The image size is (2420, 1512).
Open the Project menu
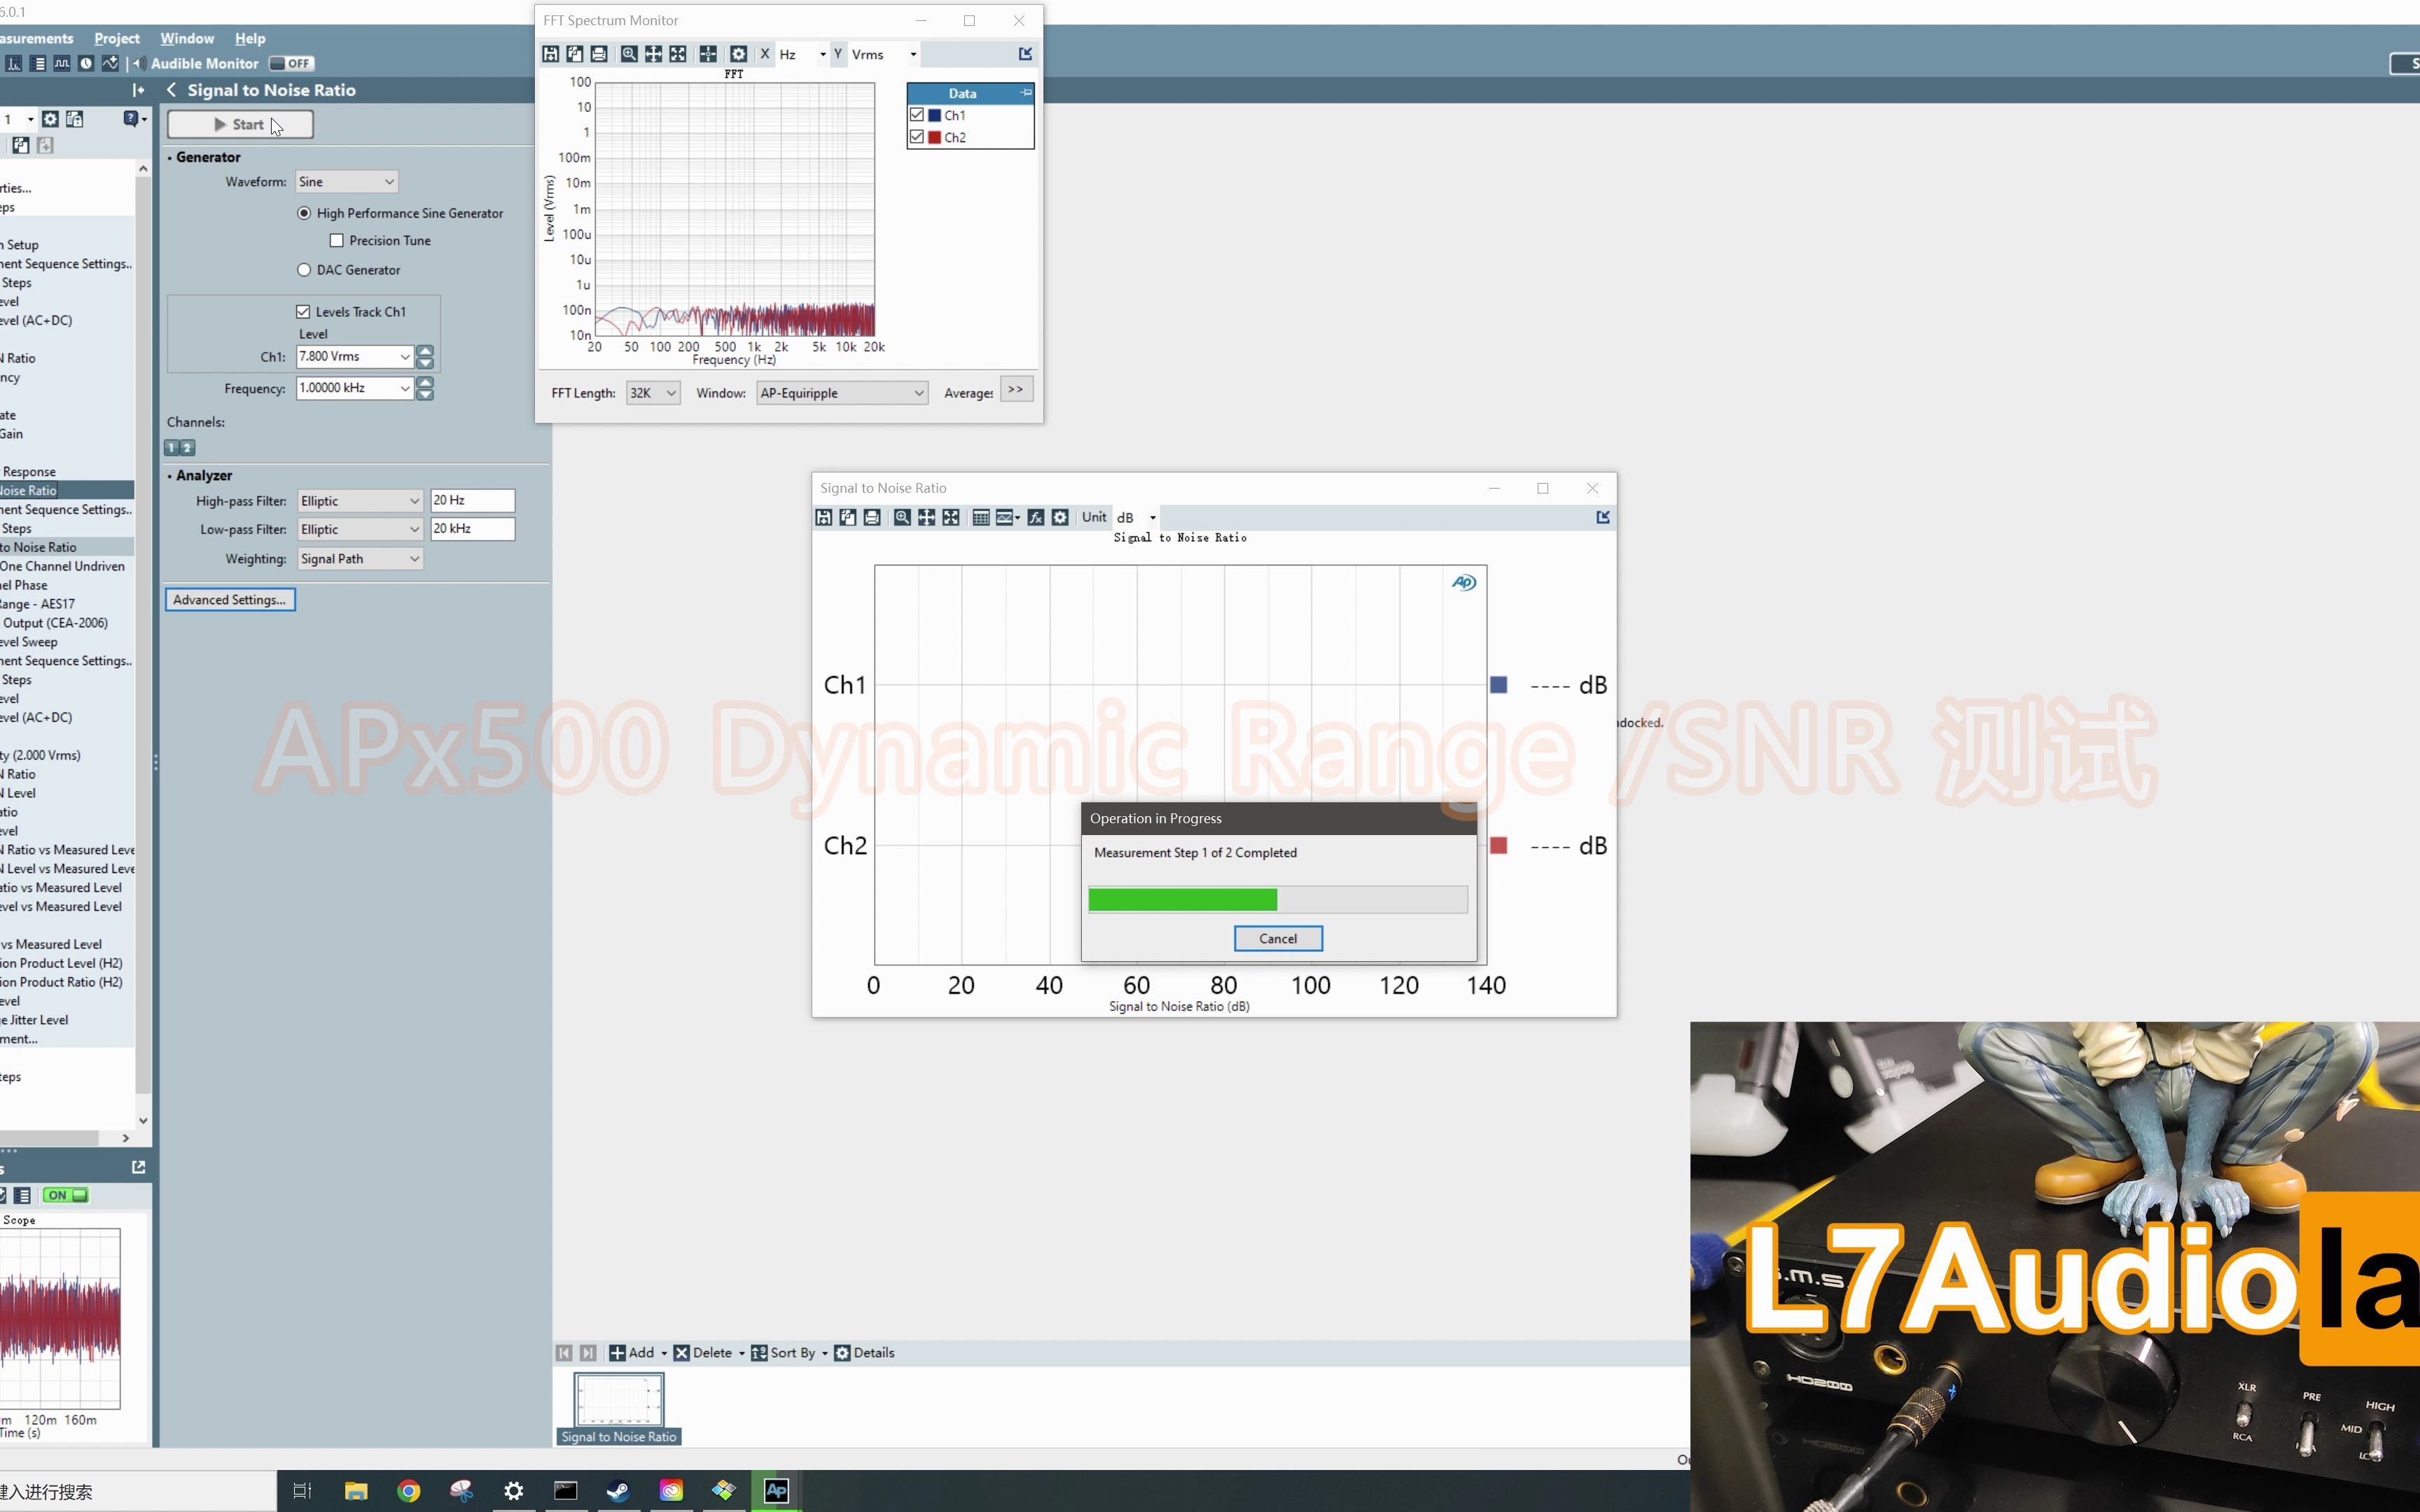click(117, 38)
